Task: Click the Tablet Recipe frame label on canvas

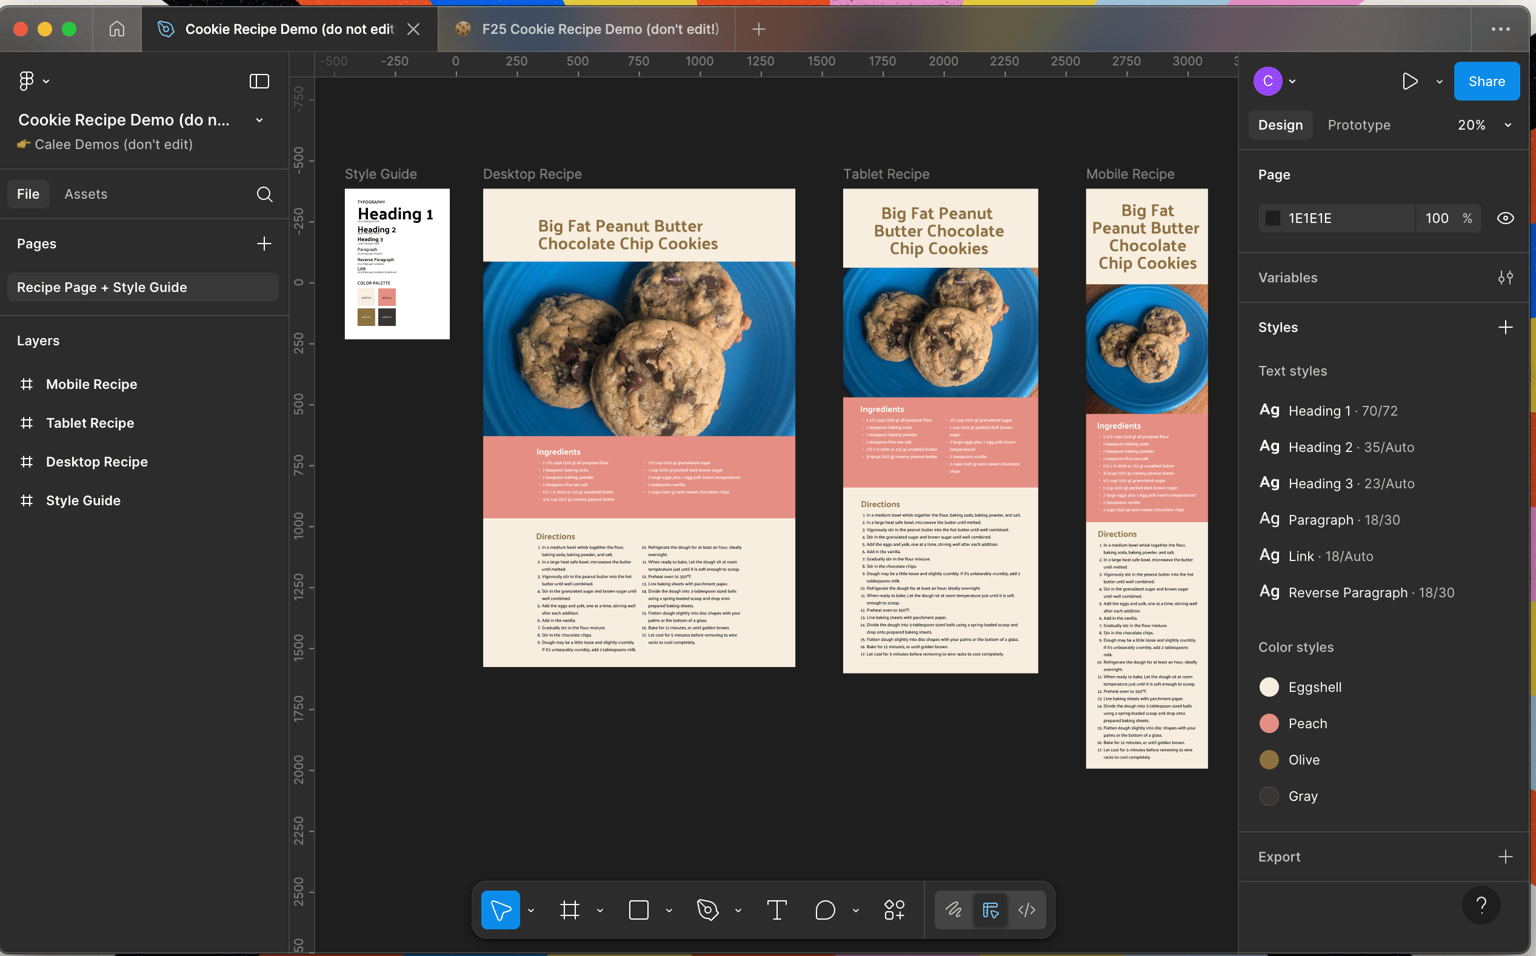Action: click(886, 174)
